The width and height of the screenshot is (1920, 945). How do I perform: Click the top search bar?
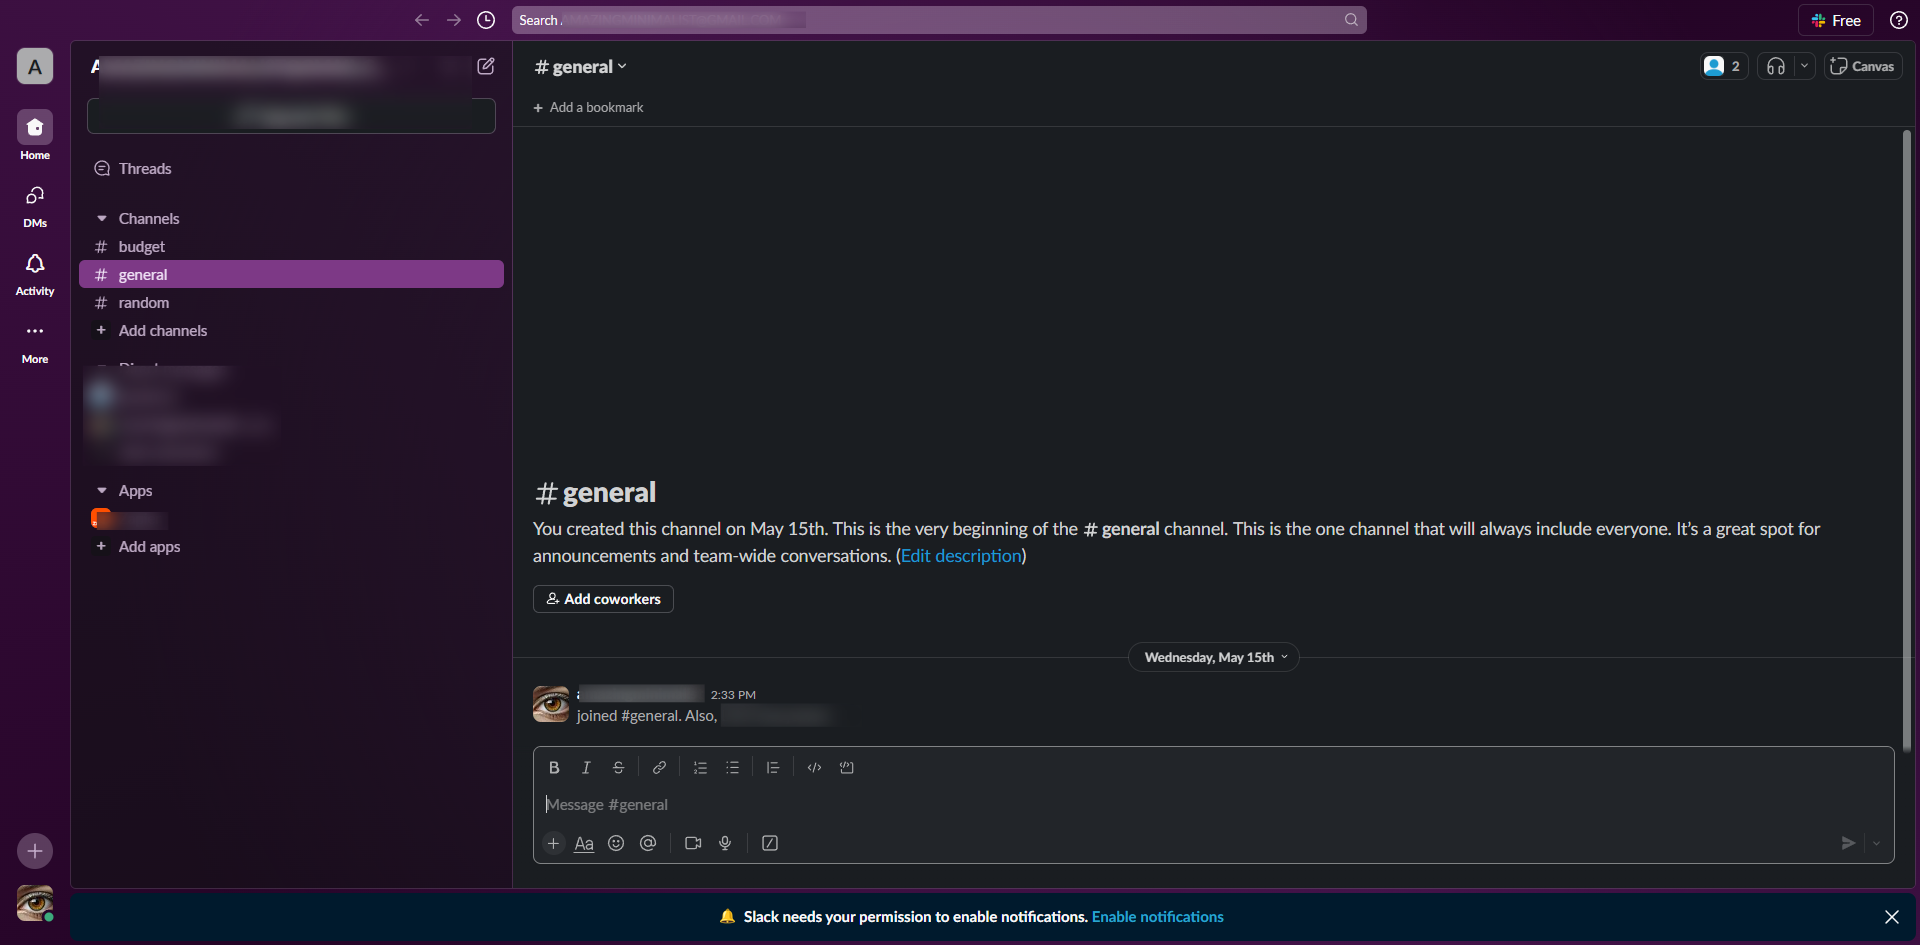tap(939, 20)
